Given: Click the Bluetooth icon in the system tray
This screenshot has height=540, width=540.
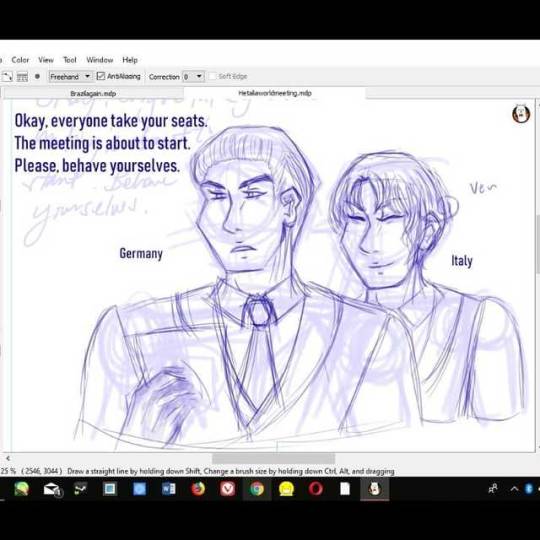Looking at the screenshot, I should click(529, 489).
